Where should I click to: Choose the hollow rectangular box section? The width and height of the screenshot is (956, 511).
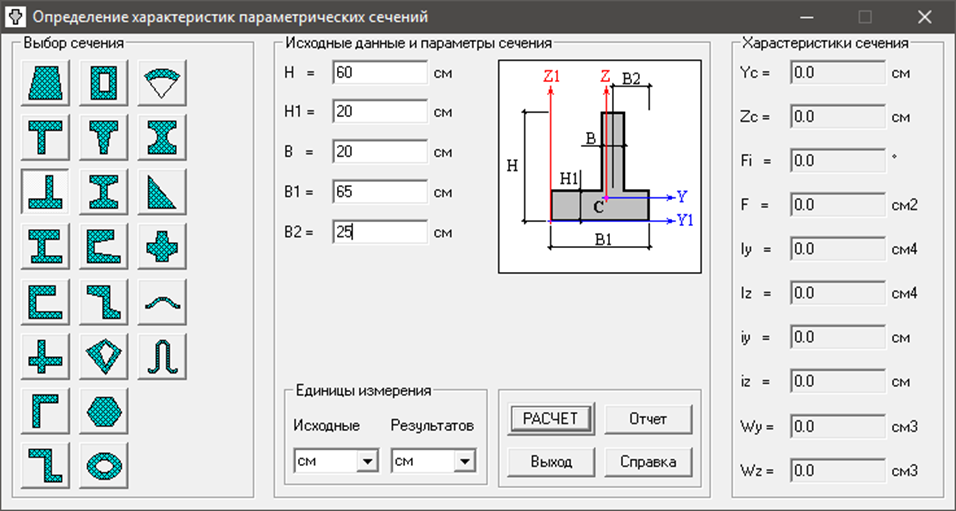[x=104, y=83]
